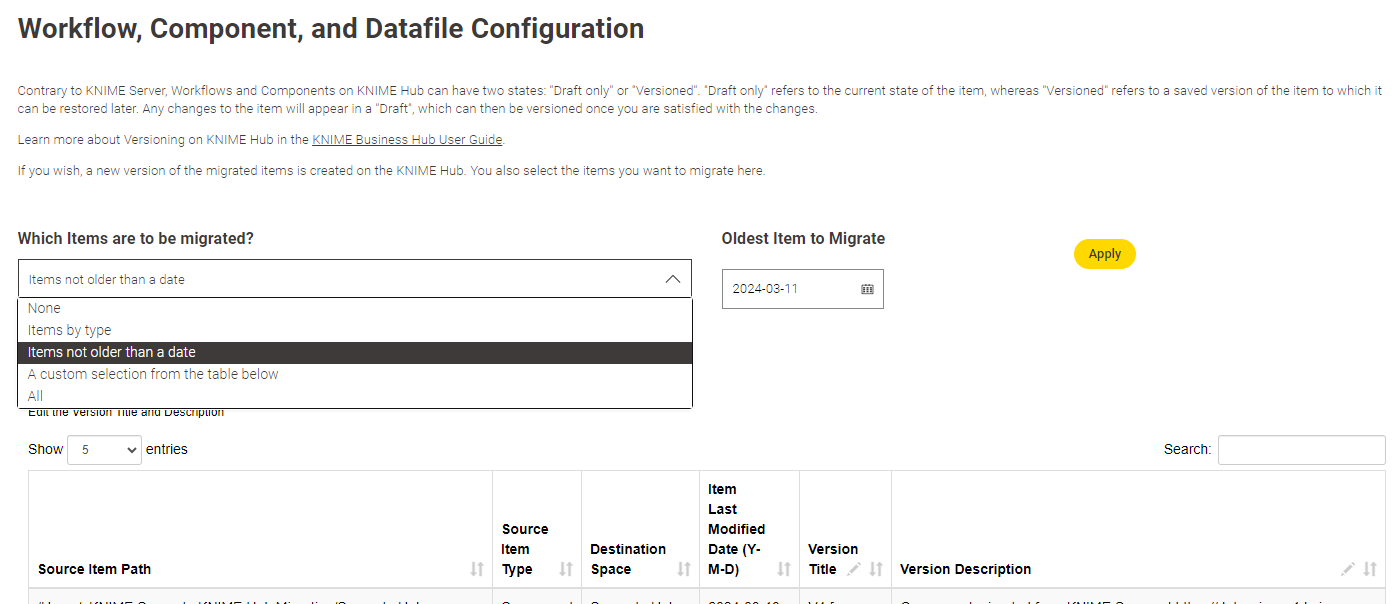Click pencil edit icon next to Version Title
Screen dimensions: 1396x604
pos(854,569)
